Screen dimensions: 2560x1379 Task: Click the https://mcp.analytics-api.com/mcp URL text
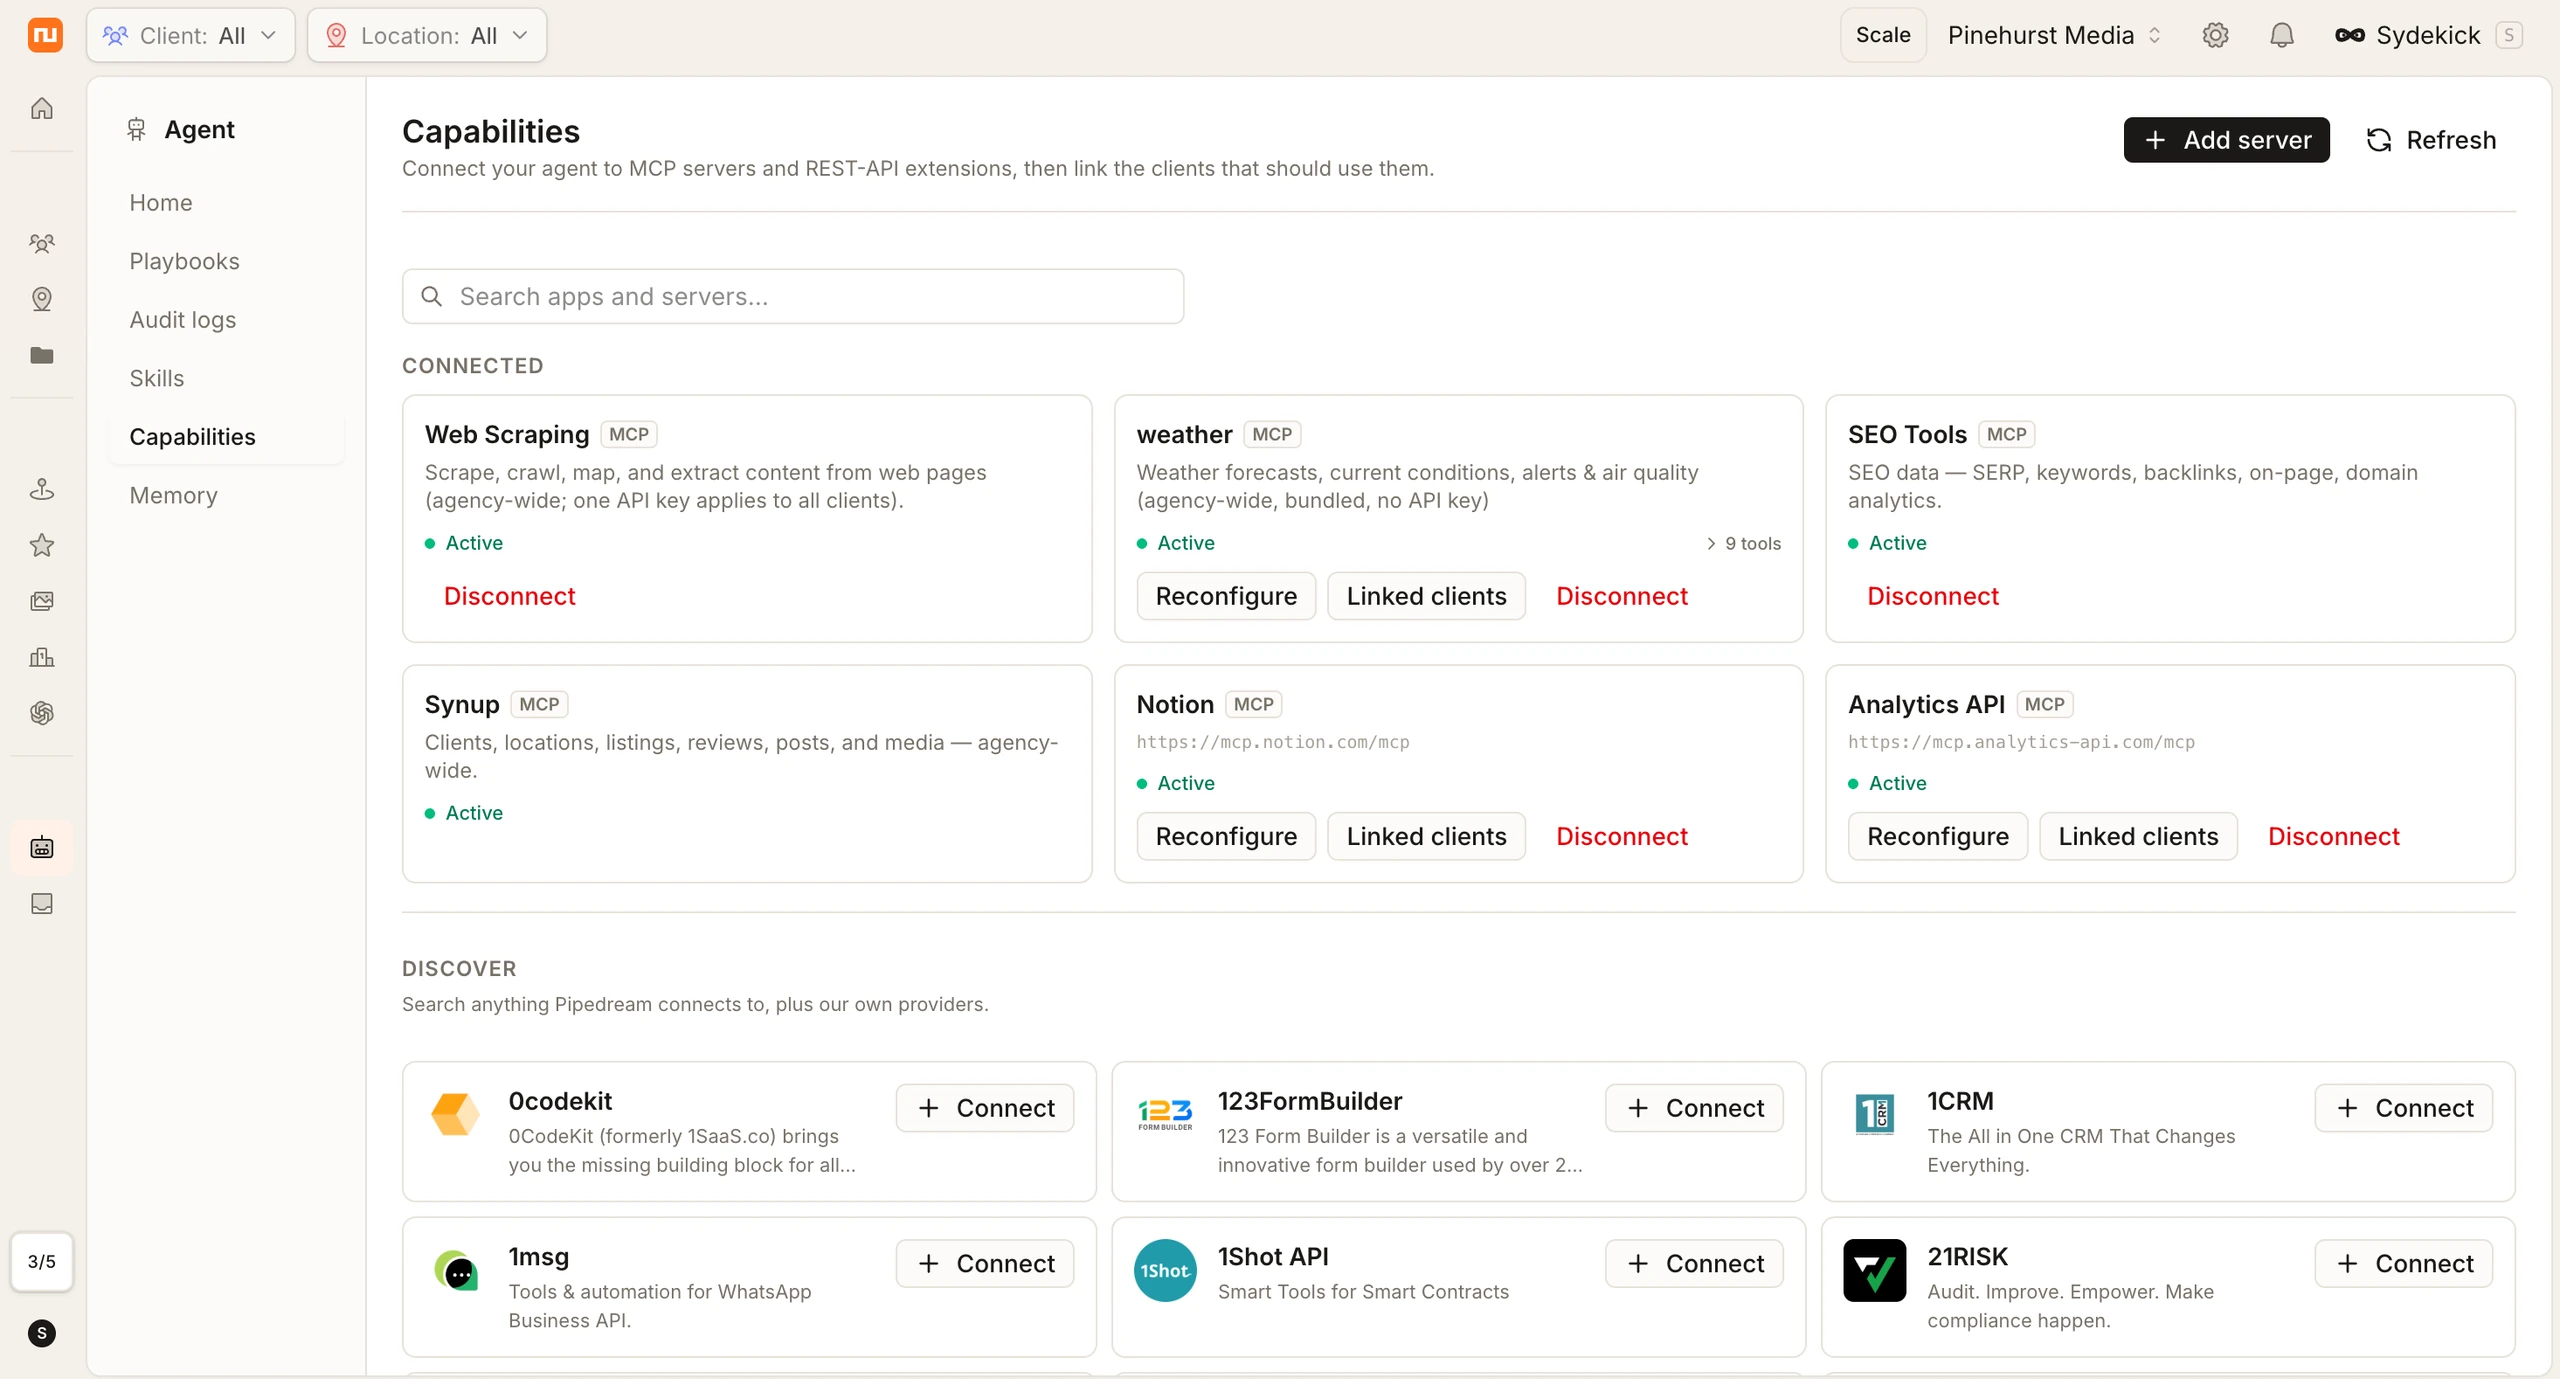(2021, 742)
